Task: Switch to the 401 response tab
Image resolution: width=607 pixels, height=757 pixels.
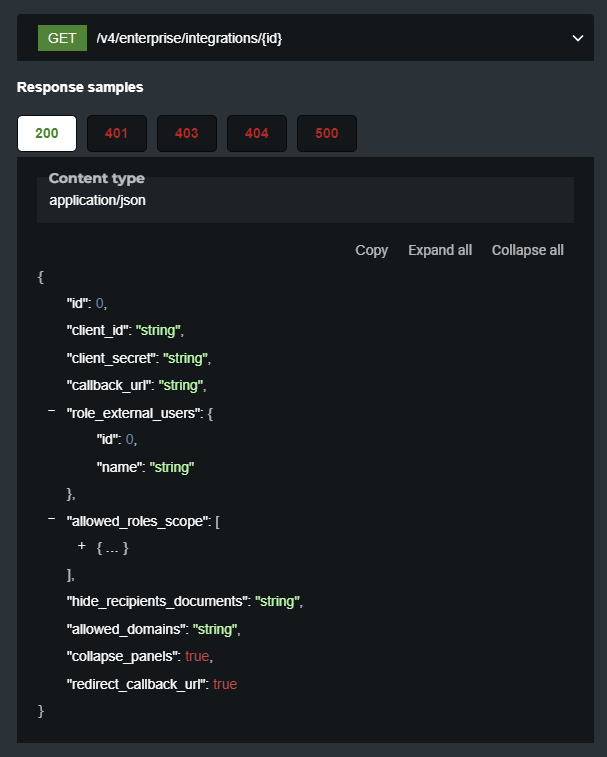Action: pos(117,133)
